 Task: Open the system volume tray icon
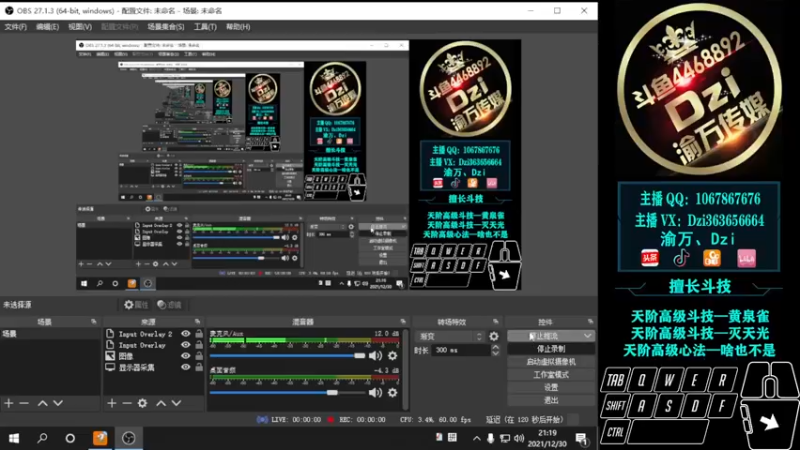(519, 438)
